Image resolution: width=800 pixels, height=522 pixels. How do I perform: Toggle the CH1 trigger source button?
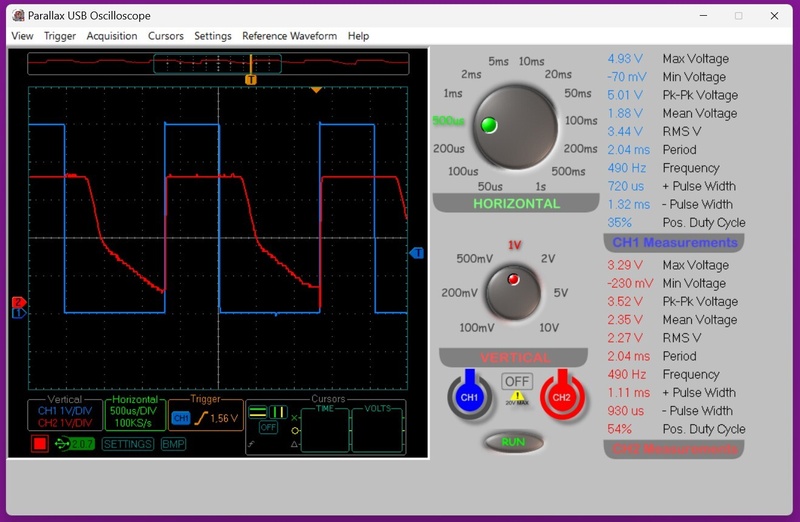(181, 418)
